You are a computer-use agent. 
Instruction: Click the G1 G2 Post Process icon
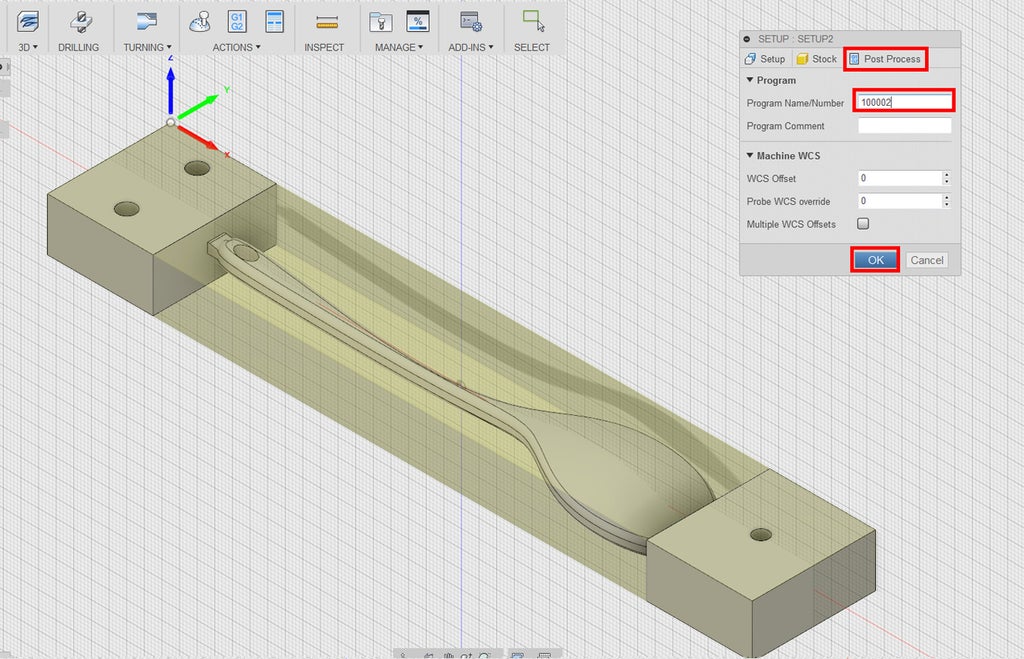coord(237,22)
